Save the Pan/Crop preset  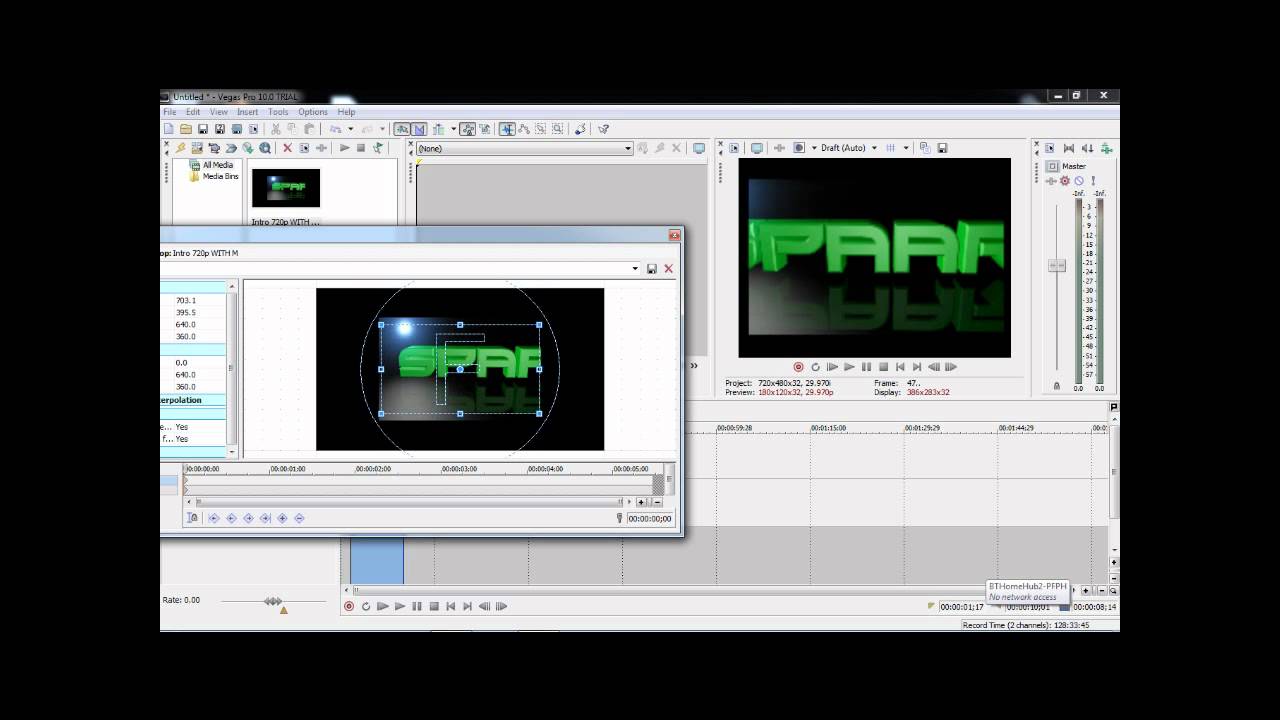tap(652, 269)
